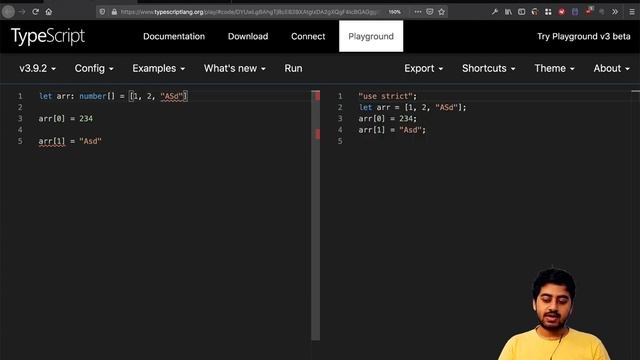Click "use strict"; in the output panel
Image resolution: width=640 pixels, height=360 pixels.
388,96
